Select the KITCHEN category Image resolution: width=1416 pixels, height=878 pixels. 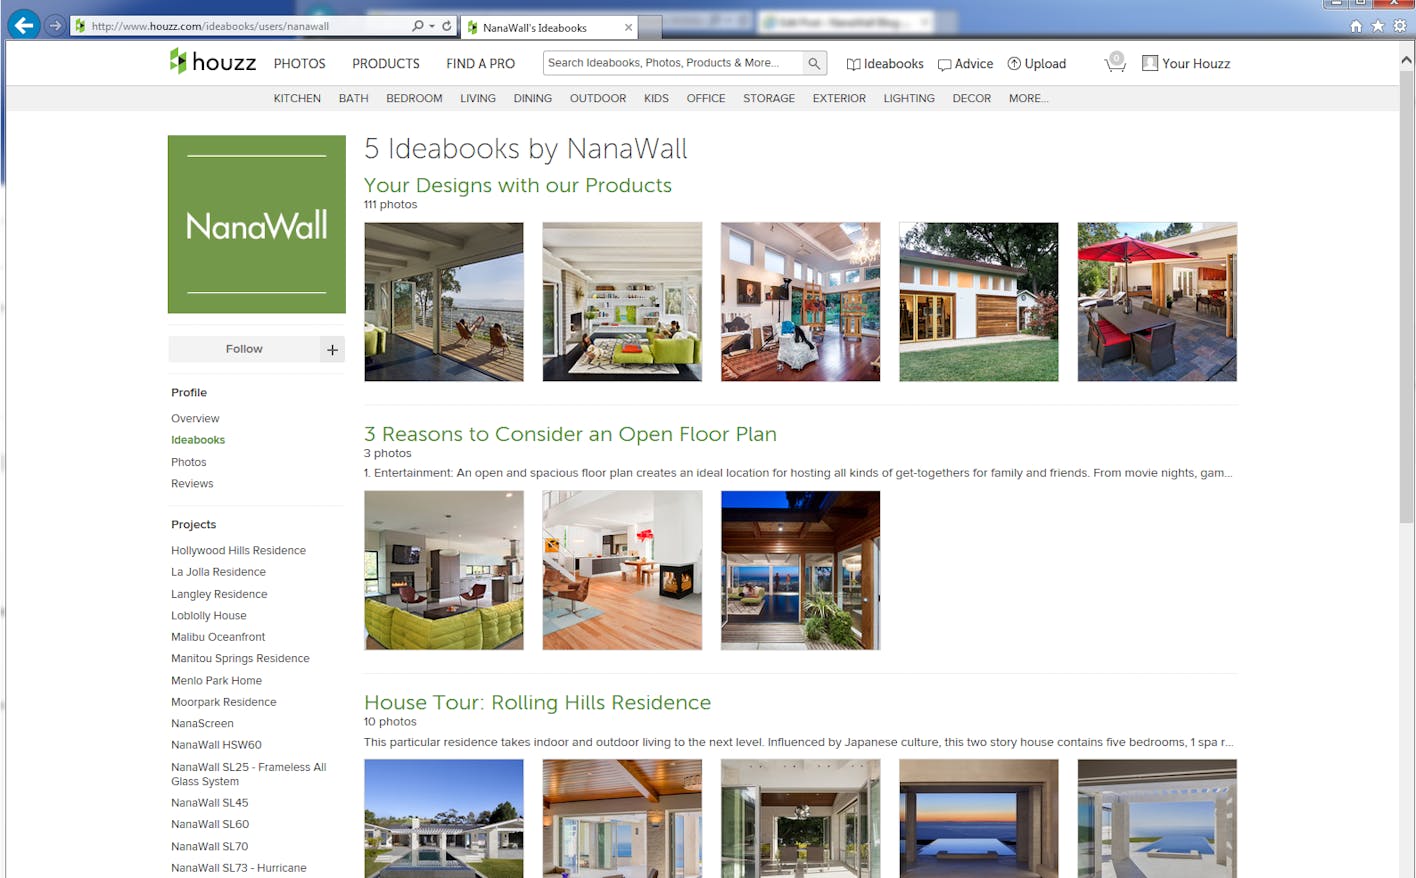coord(297,98)
